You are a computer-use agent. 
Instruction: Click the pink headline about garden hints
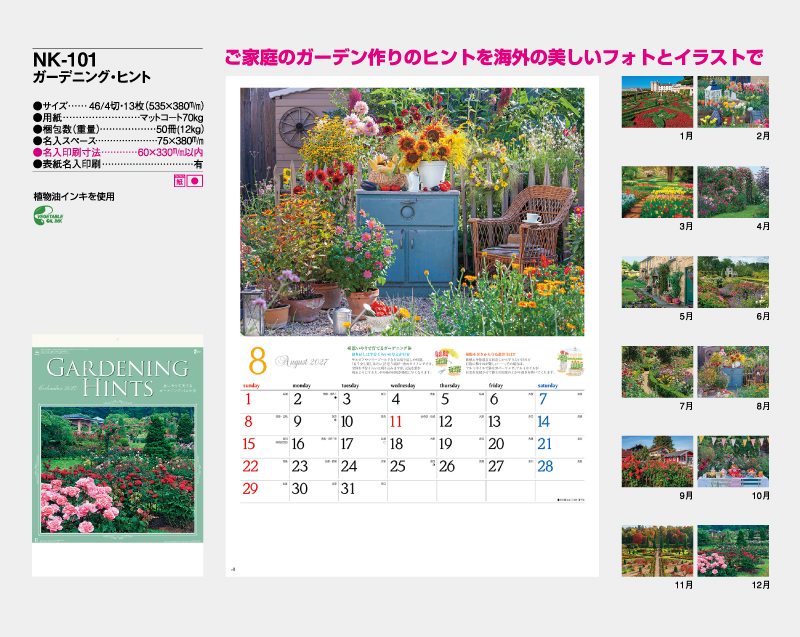point(494,57)
